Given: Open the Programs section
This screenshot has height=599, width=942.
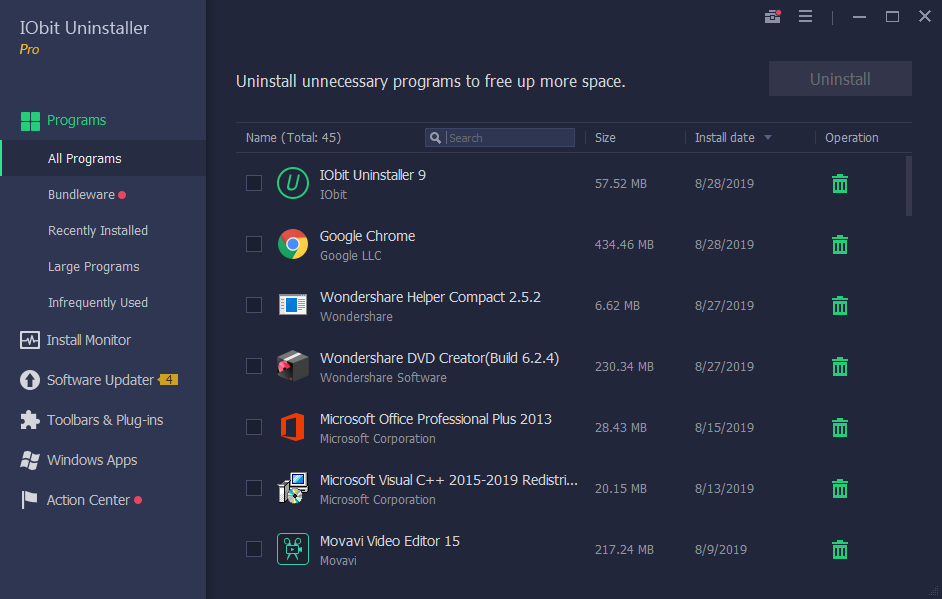Looking at the screenshot, I should click(76, 120).
